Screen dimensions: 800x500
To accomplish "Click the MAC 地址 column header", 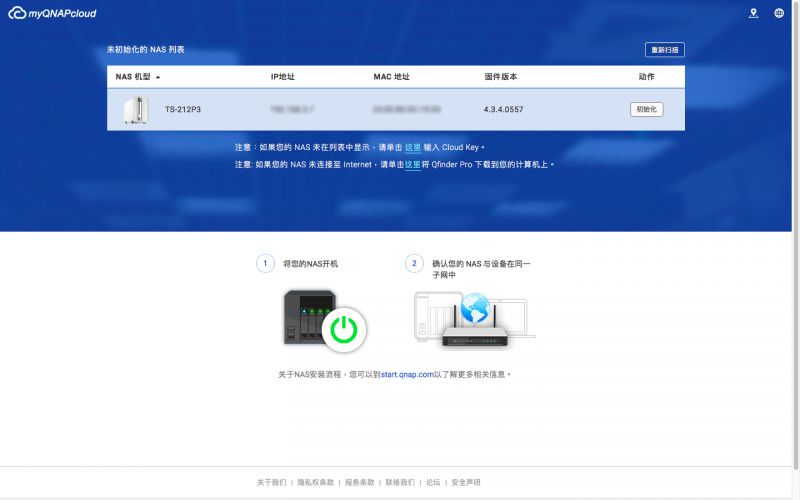I will (391, 77).
